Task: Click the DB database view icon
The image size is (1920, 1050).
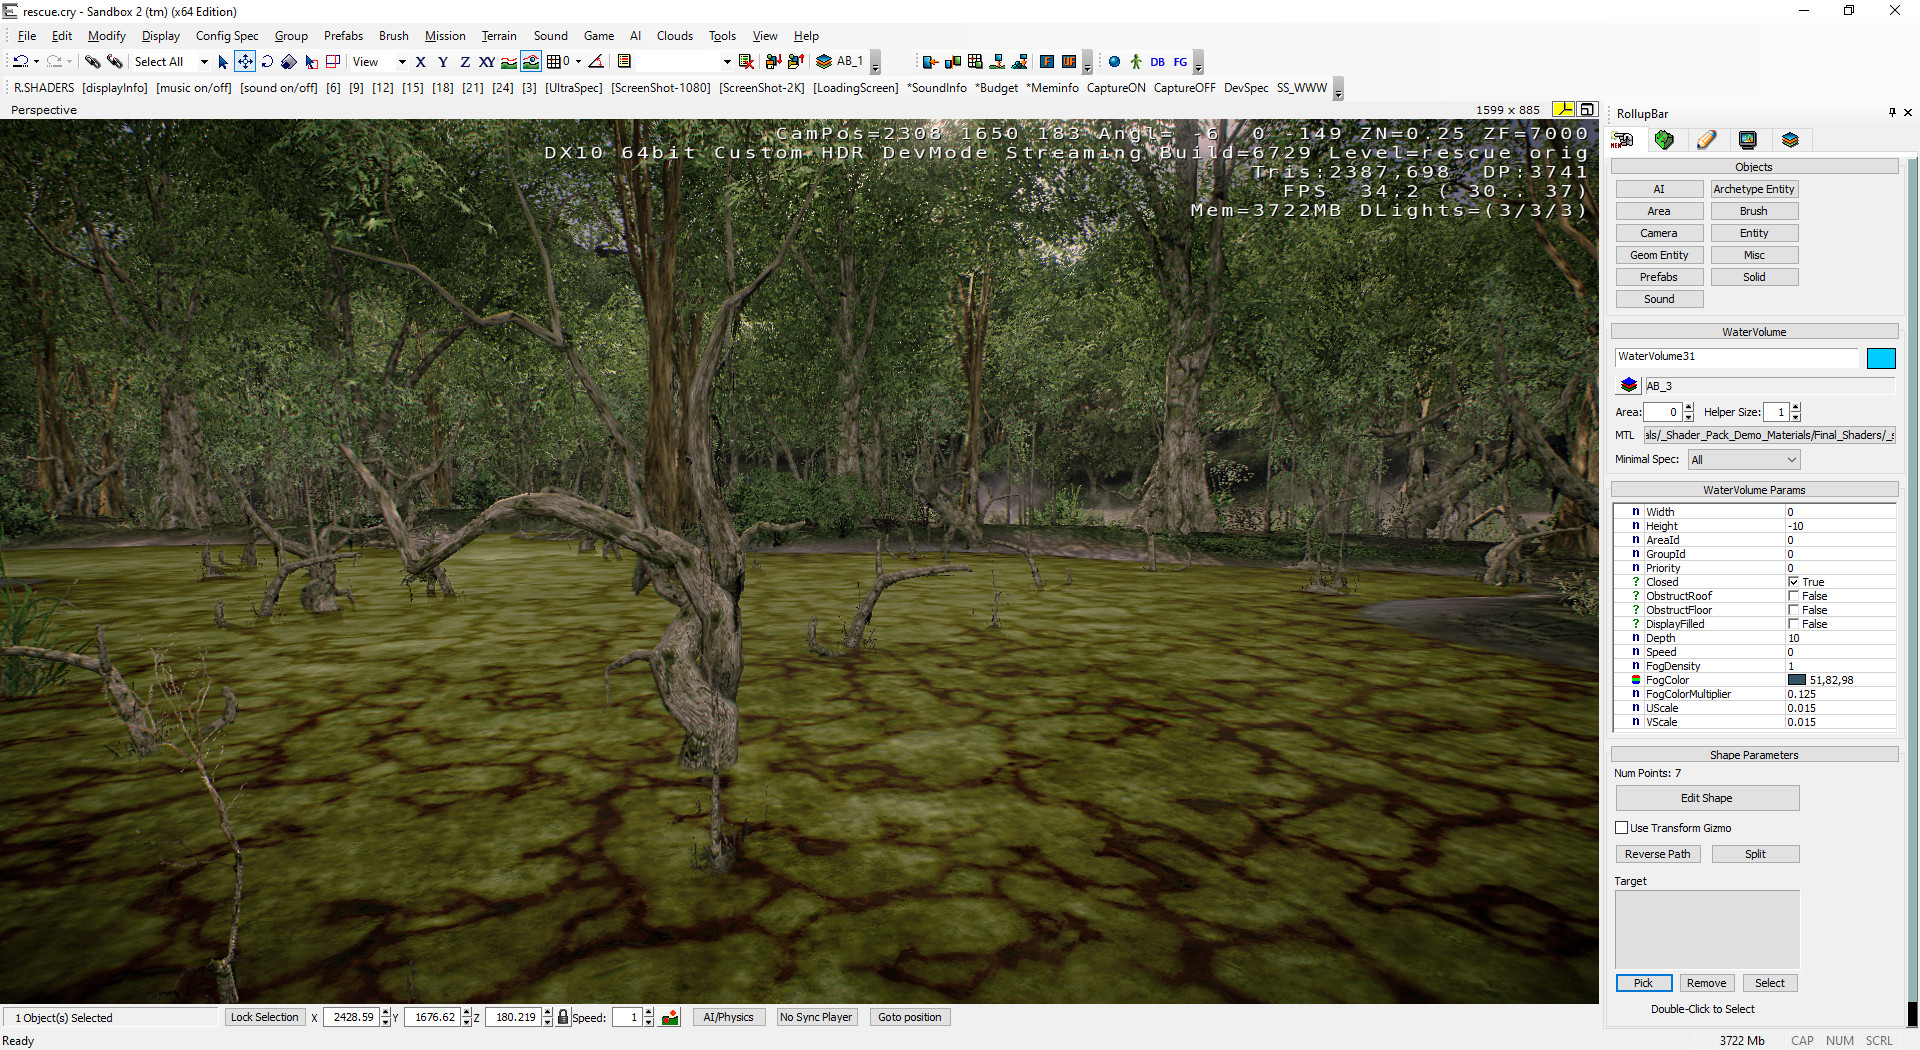Action: point(1157,62)
